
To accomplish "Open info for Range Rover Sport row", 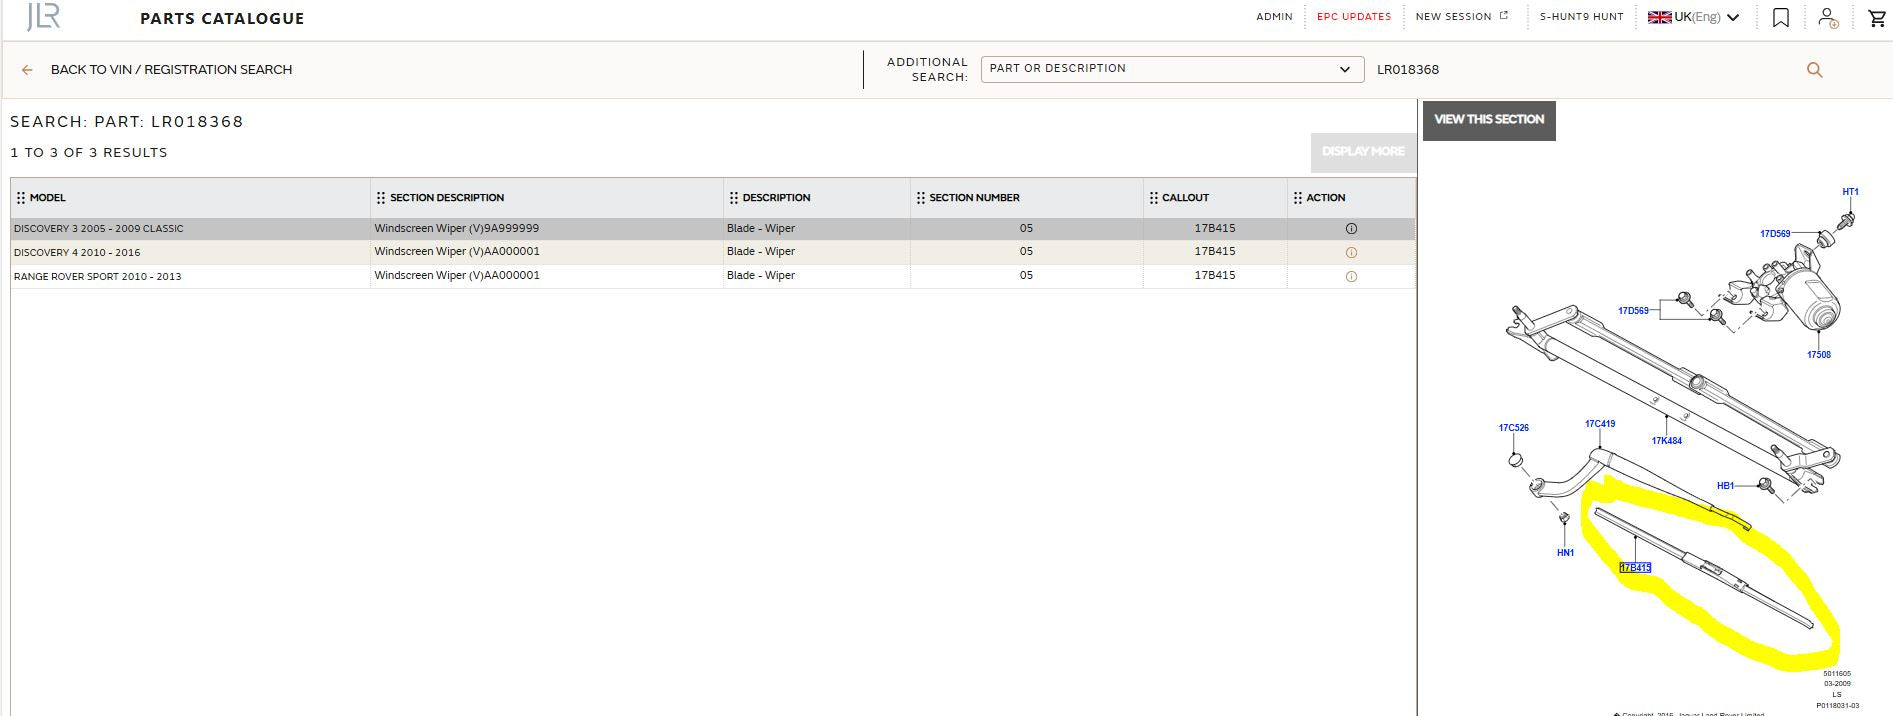I will point(1351,276).
